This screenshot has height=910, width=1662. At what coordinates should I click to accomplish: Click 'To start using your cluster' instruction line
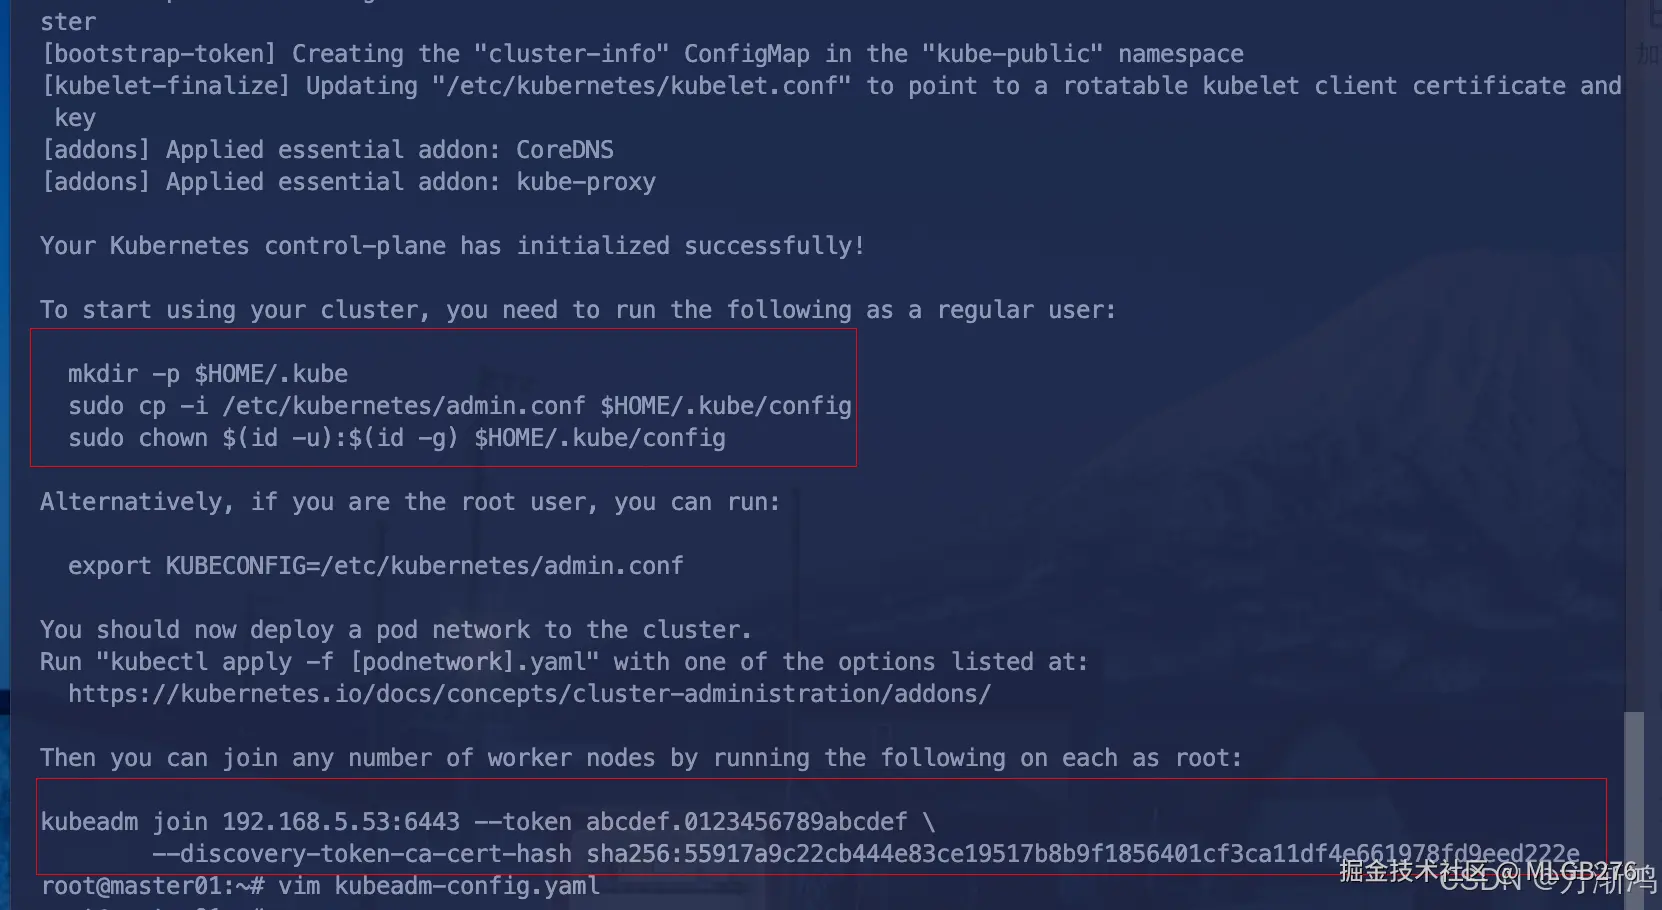point(578,310)
